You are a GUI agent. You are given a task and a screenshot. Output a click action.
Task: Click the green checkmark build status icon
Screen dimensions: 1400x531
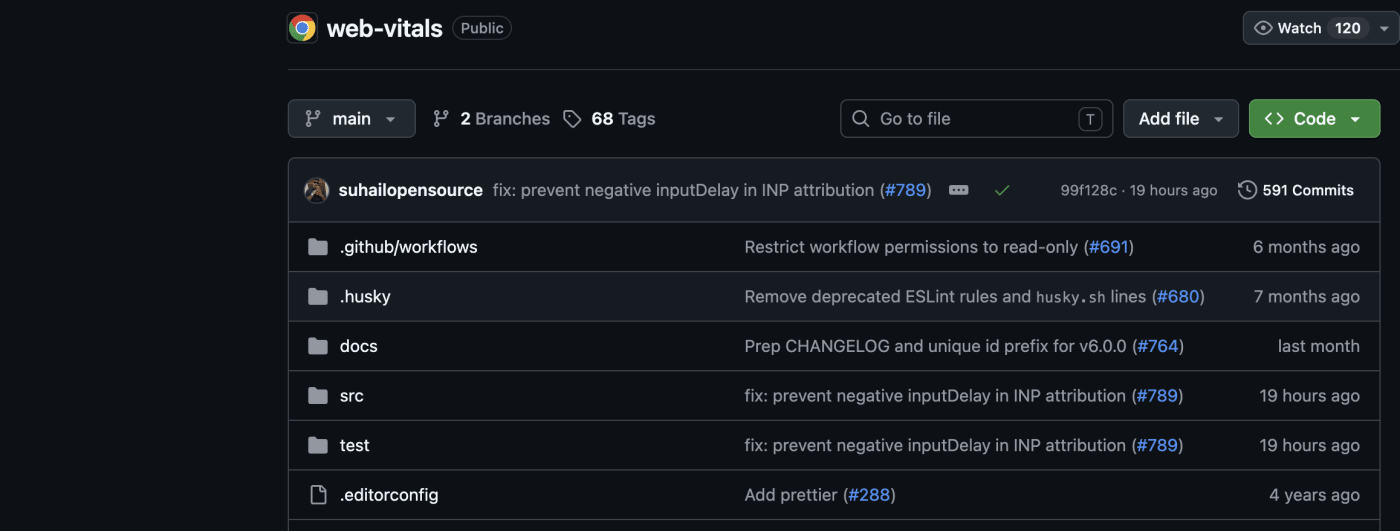1002,190
